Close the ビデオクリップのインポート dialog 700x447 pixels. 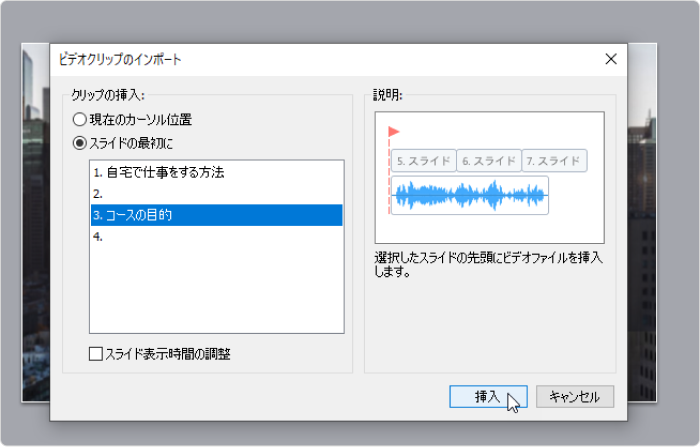[611, 59]
